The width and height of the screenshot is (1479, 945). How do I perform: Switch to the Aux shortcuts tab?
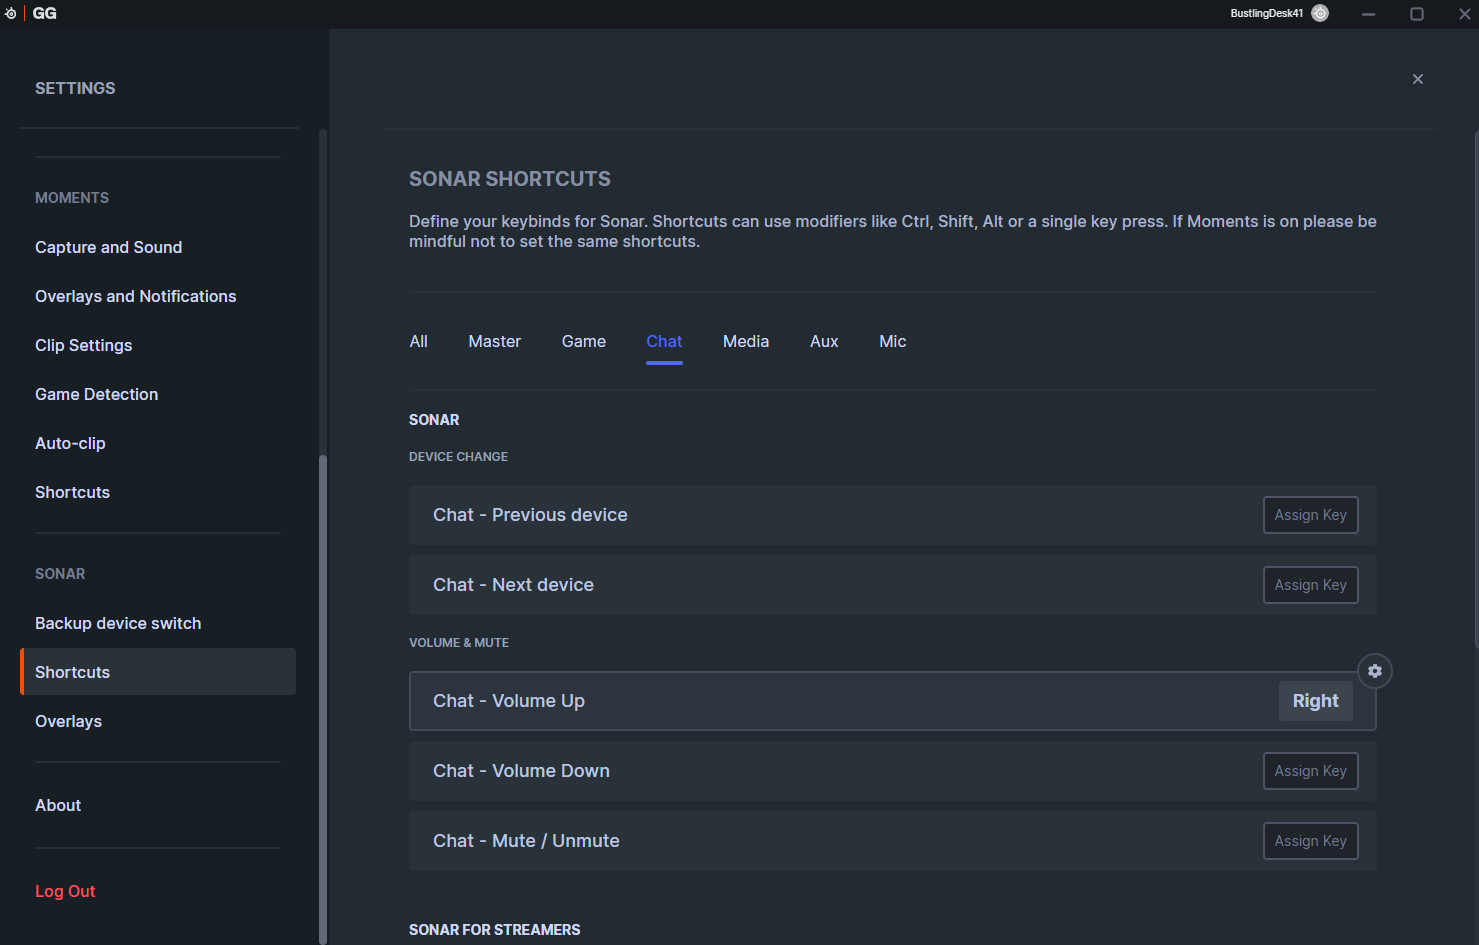(824, 342)
